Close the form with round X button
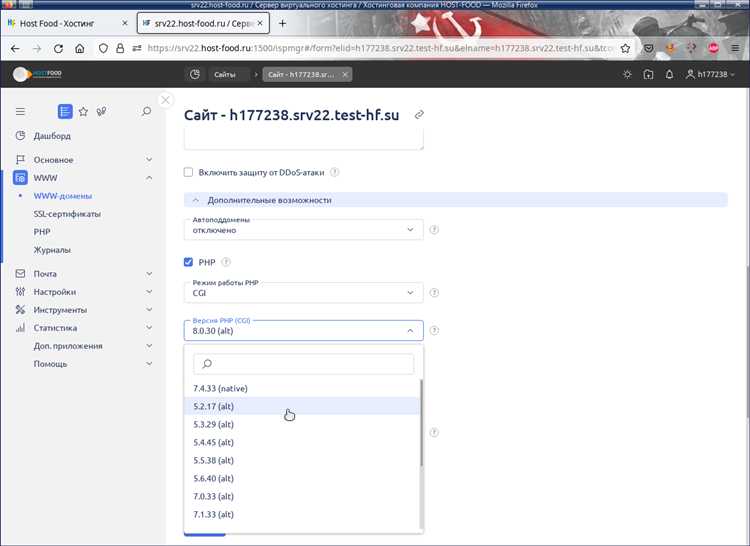The width and height of the screenshot is (750, 546). pos(165,100)
